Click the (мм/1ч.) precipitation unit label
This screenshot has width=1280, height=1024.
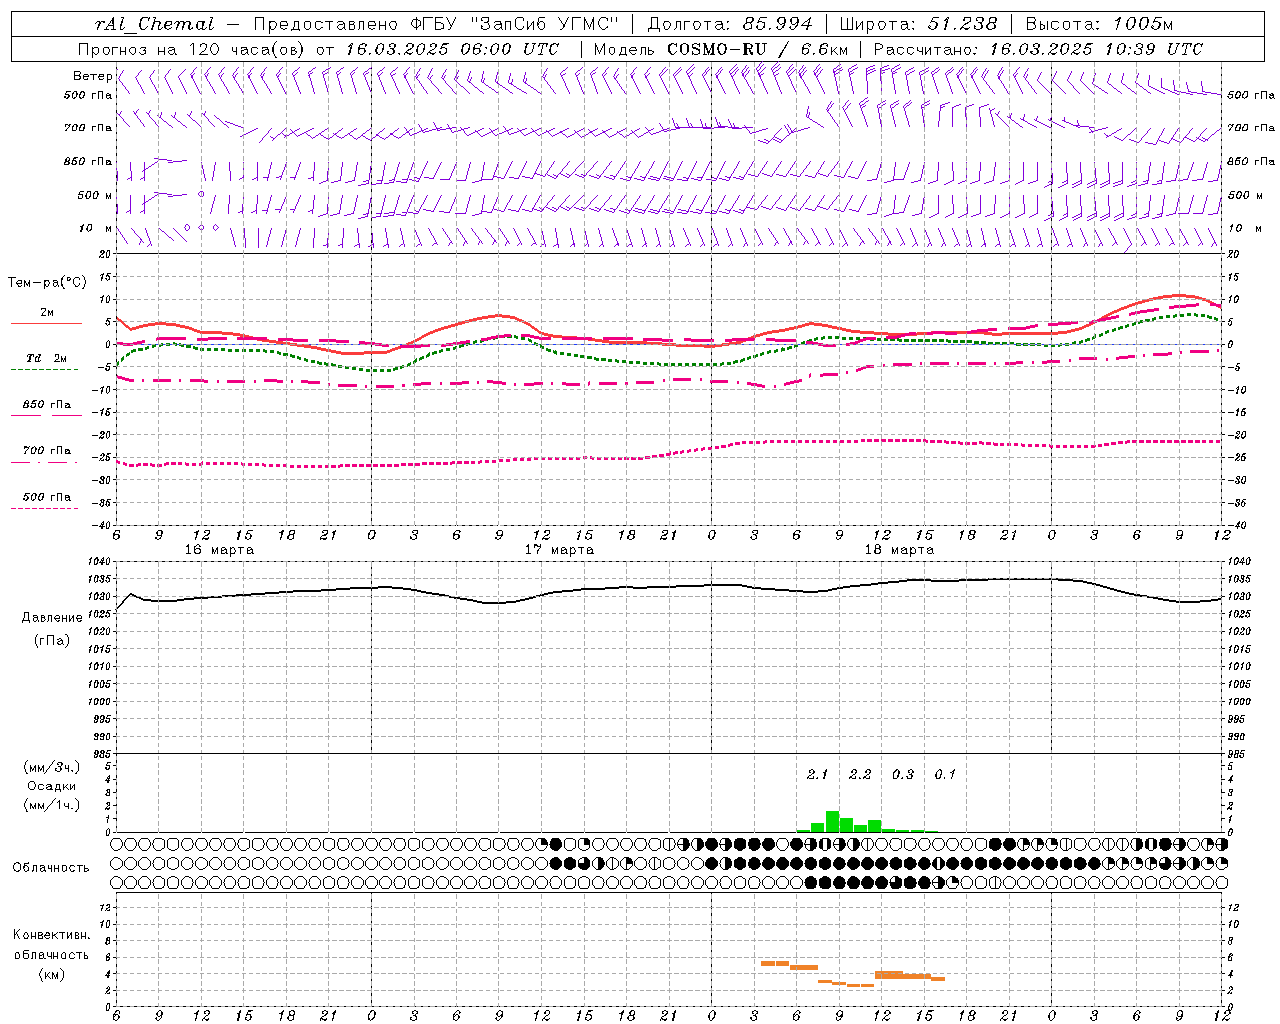pyautogui.click(x=52, y=805)
